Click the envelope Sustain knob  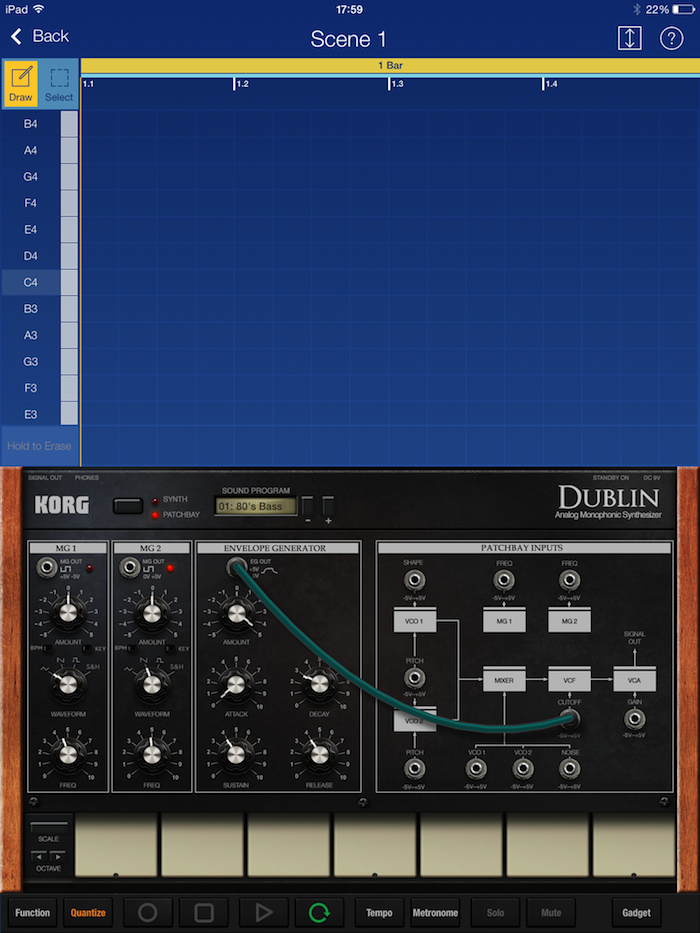coord(236,754)
